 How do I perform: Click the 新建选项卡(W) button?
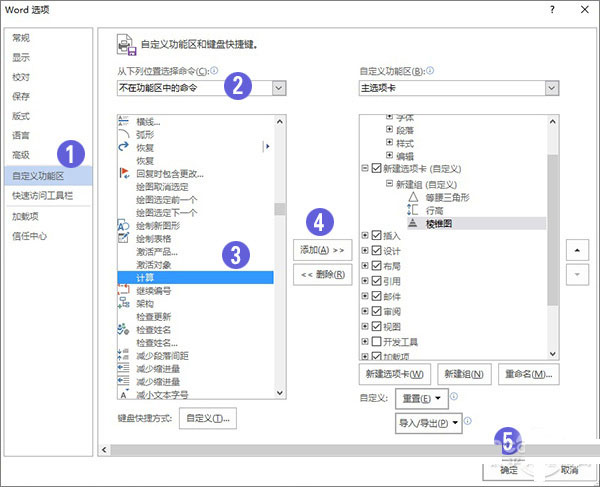tap(395, 374)
